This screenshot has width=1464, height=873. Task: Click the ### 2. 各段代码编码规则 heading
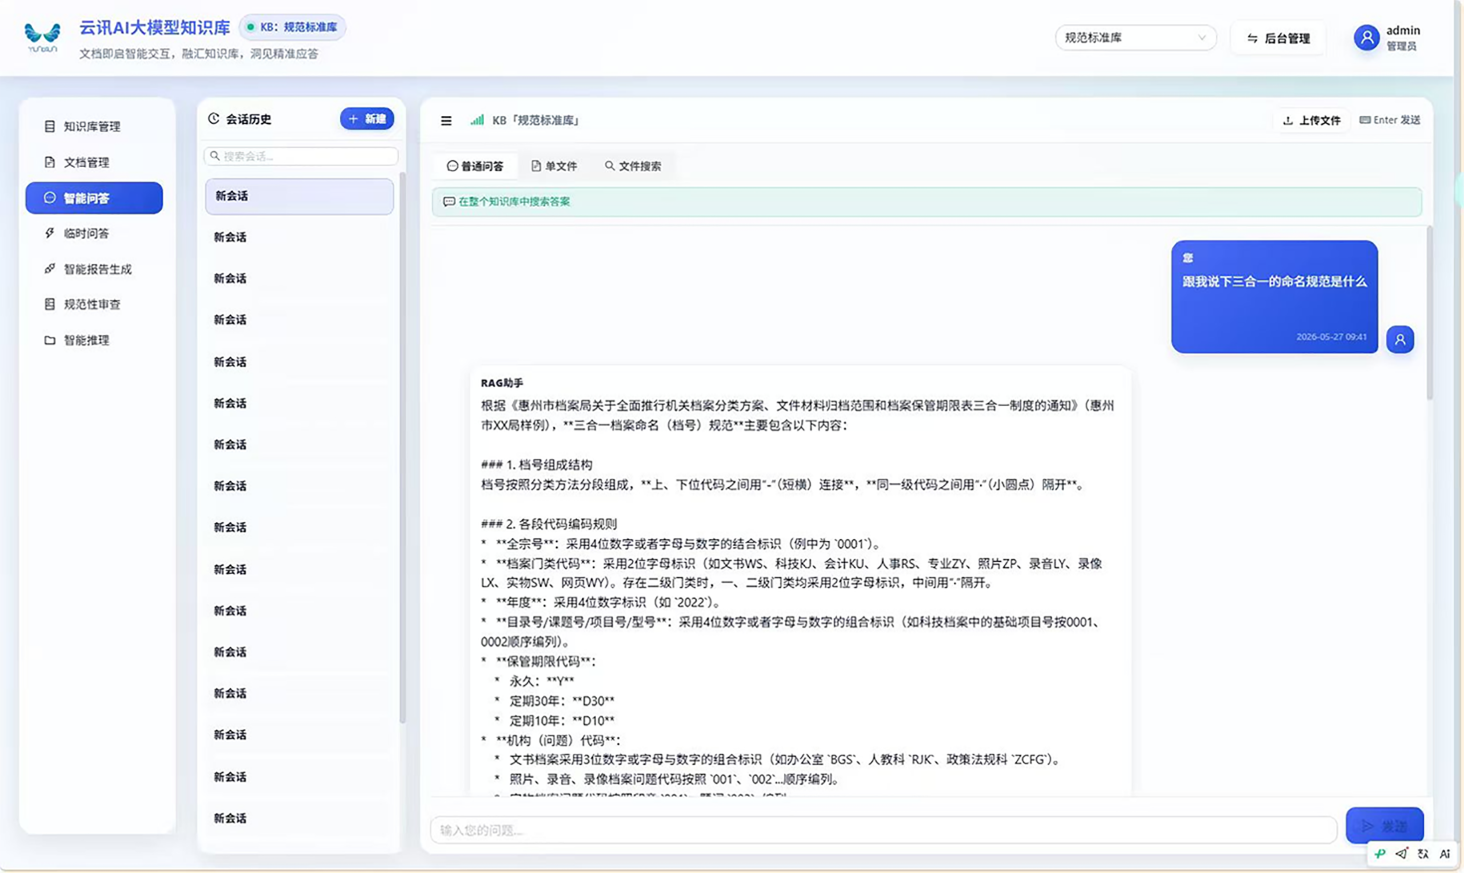coord(548,524)
